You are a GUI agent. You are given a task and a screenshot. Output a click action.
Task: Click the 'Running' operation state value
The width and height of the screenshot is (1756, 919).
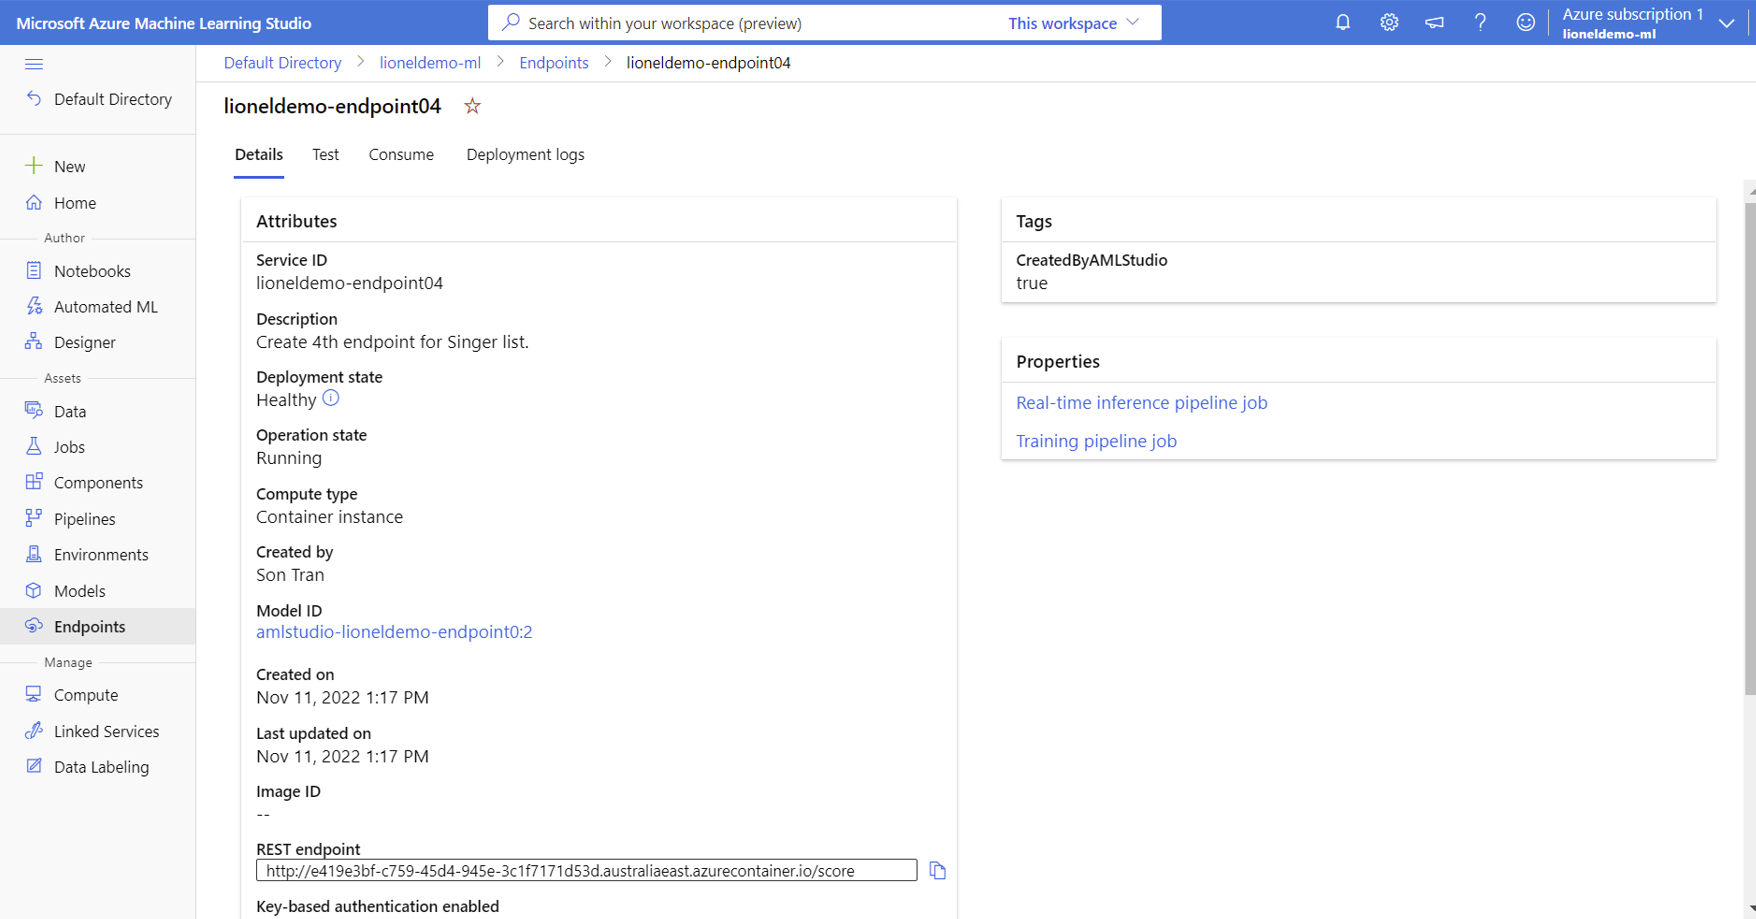[289, 458]
